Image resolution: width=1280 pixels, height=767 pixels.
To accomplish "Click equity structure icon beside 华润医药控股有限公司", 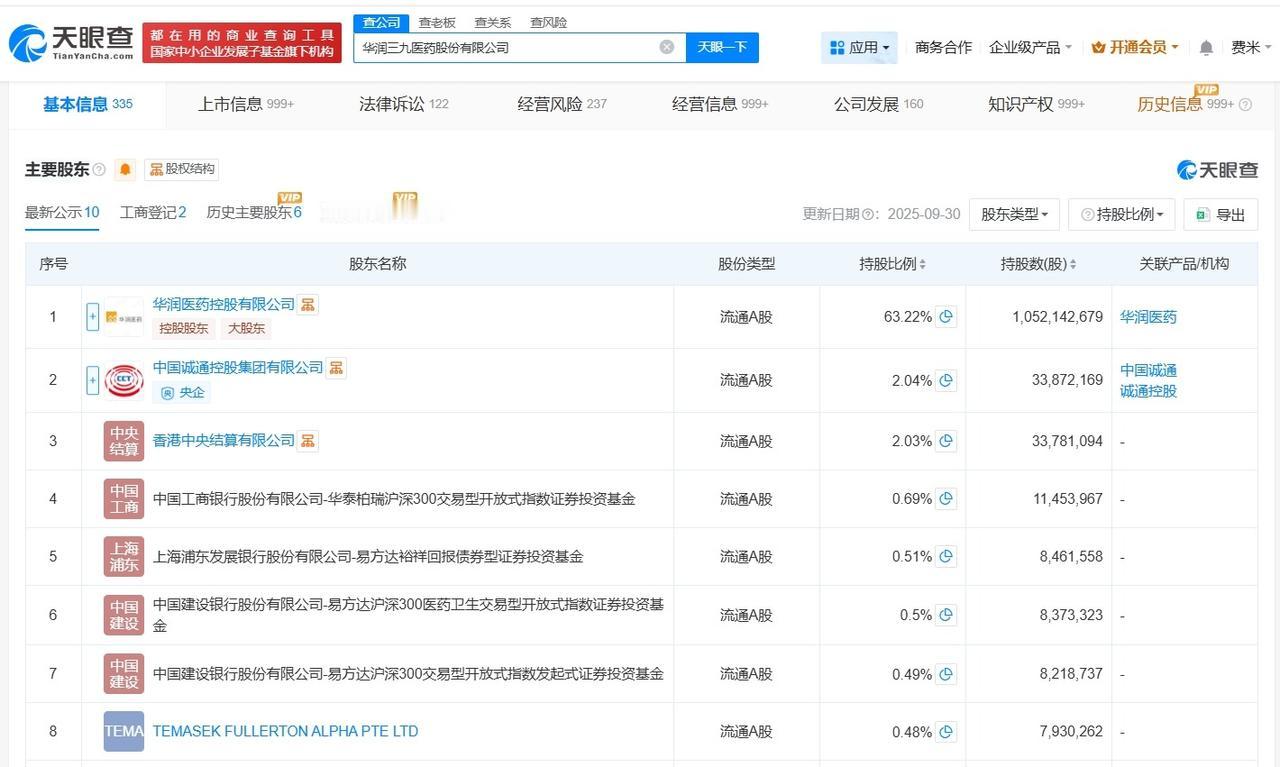I will (308, 304).
